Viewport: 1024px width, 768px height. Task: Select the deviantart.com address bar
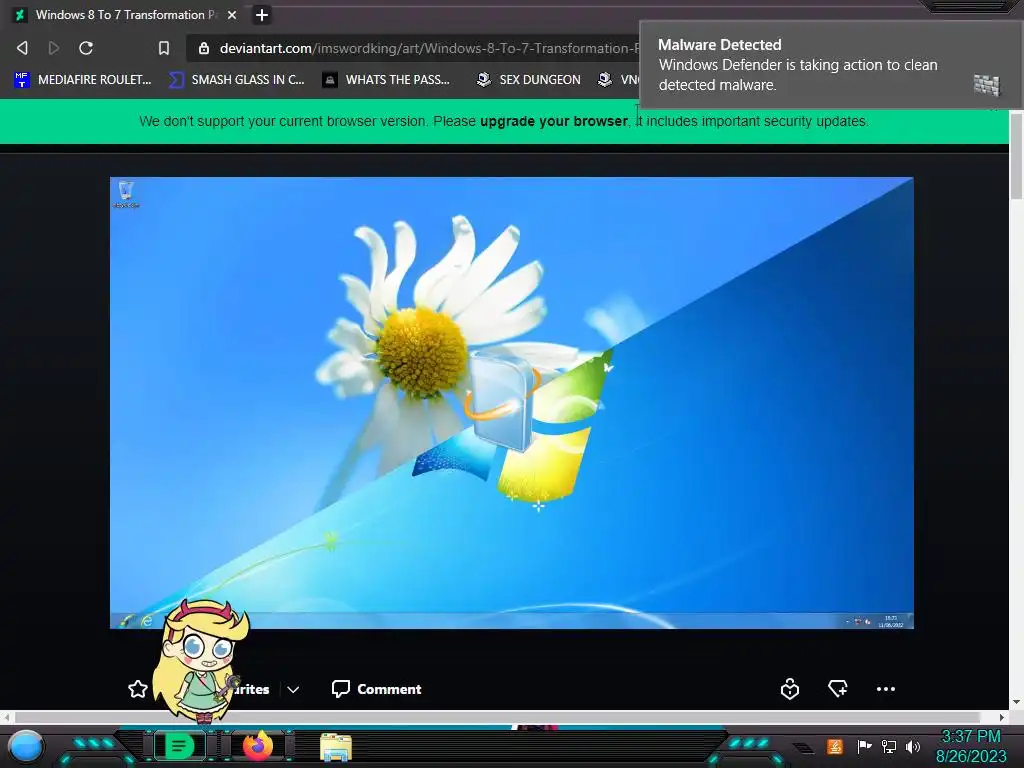pos(418,48)
